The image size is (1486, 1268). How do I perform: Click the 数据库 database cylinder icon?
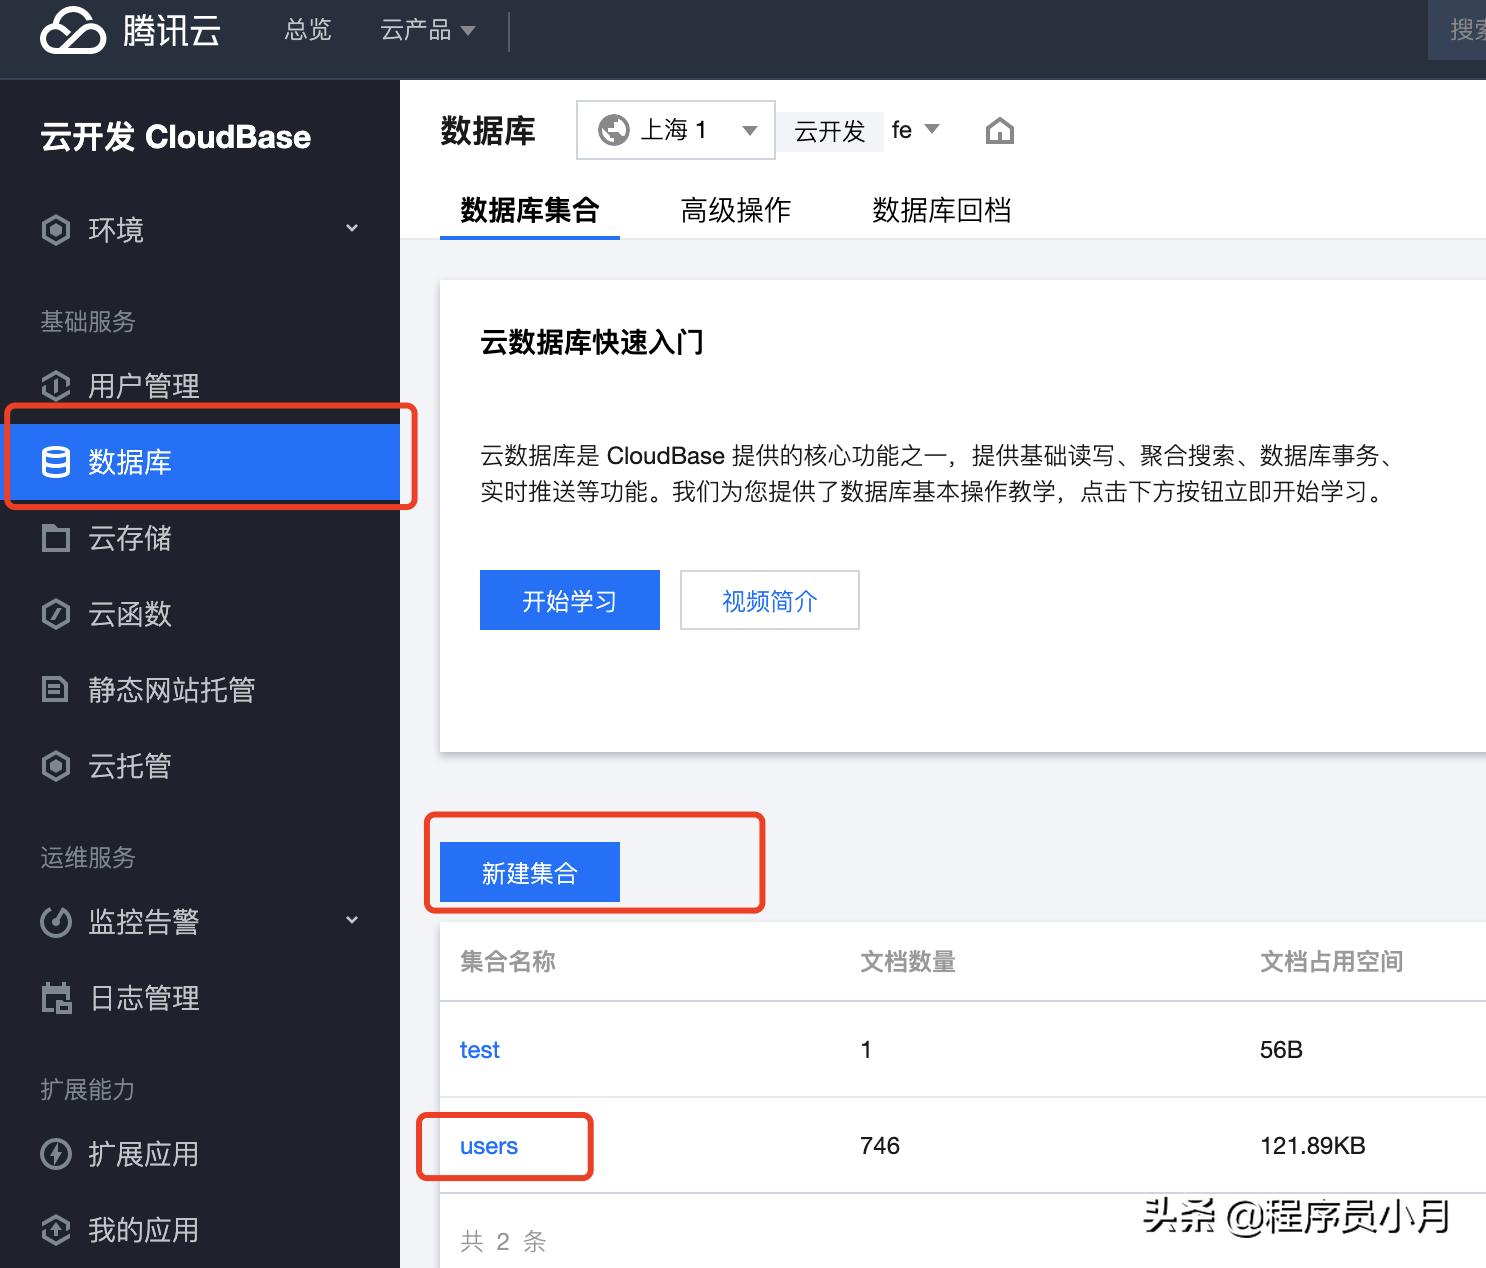tap(56, 462)
